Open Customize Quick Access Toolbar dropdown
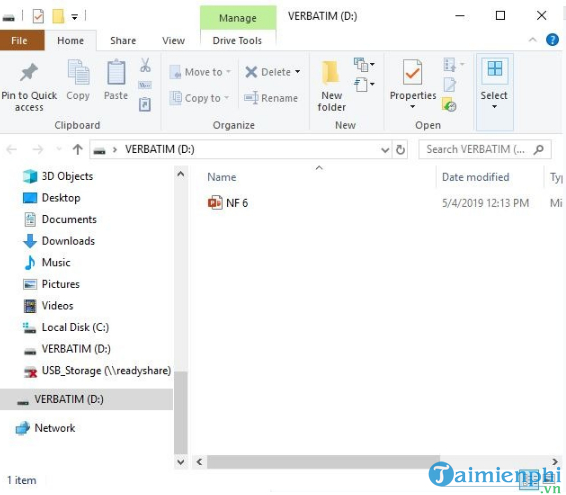 [x=74, y=17]
